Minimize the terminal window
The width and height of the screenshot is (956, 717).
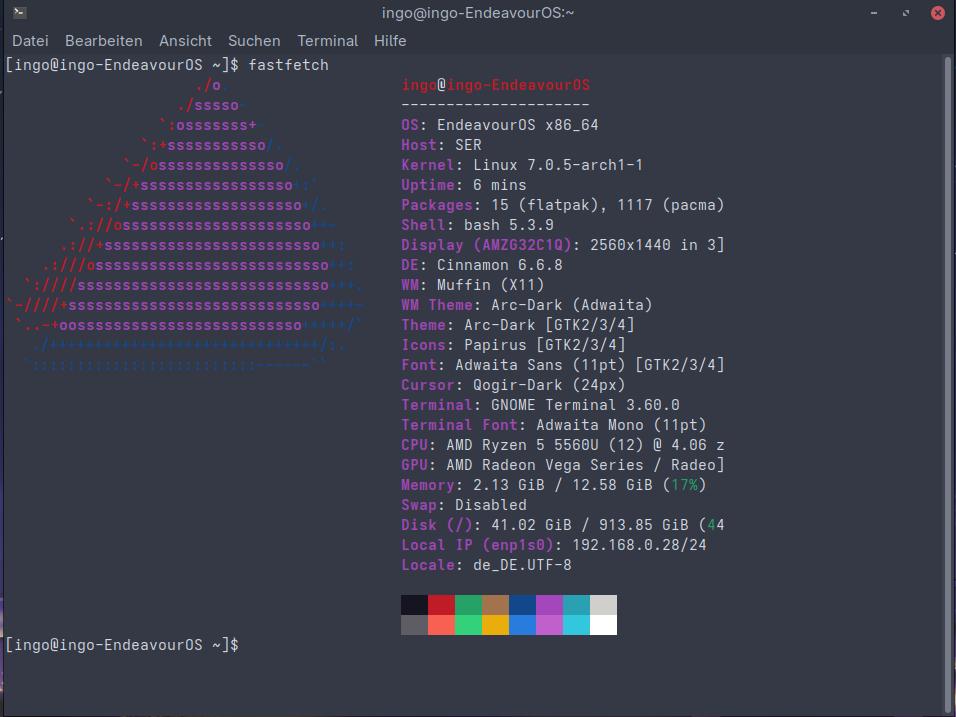tap(874, 13)
